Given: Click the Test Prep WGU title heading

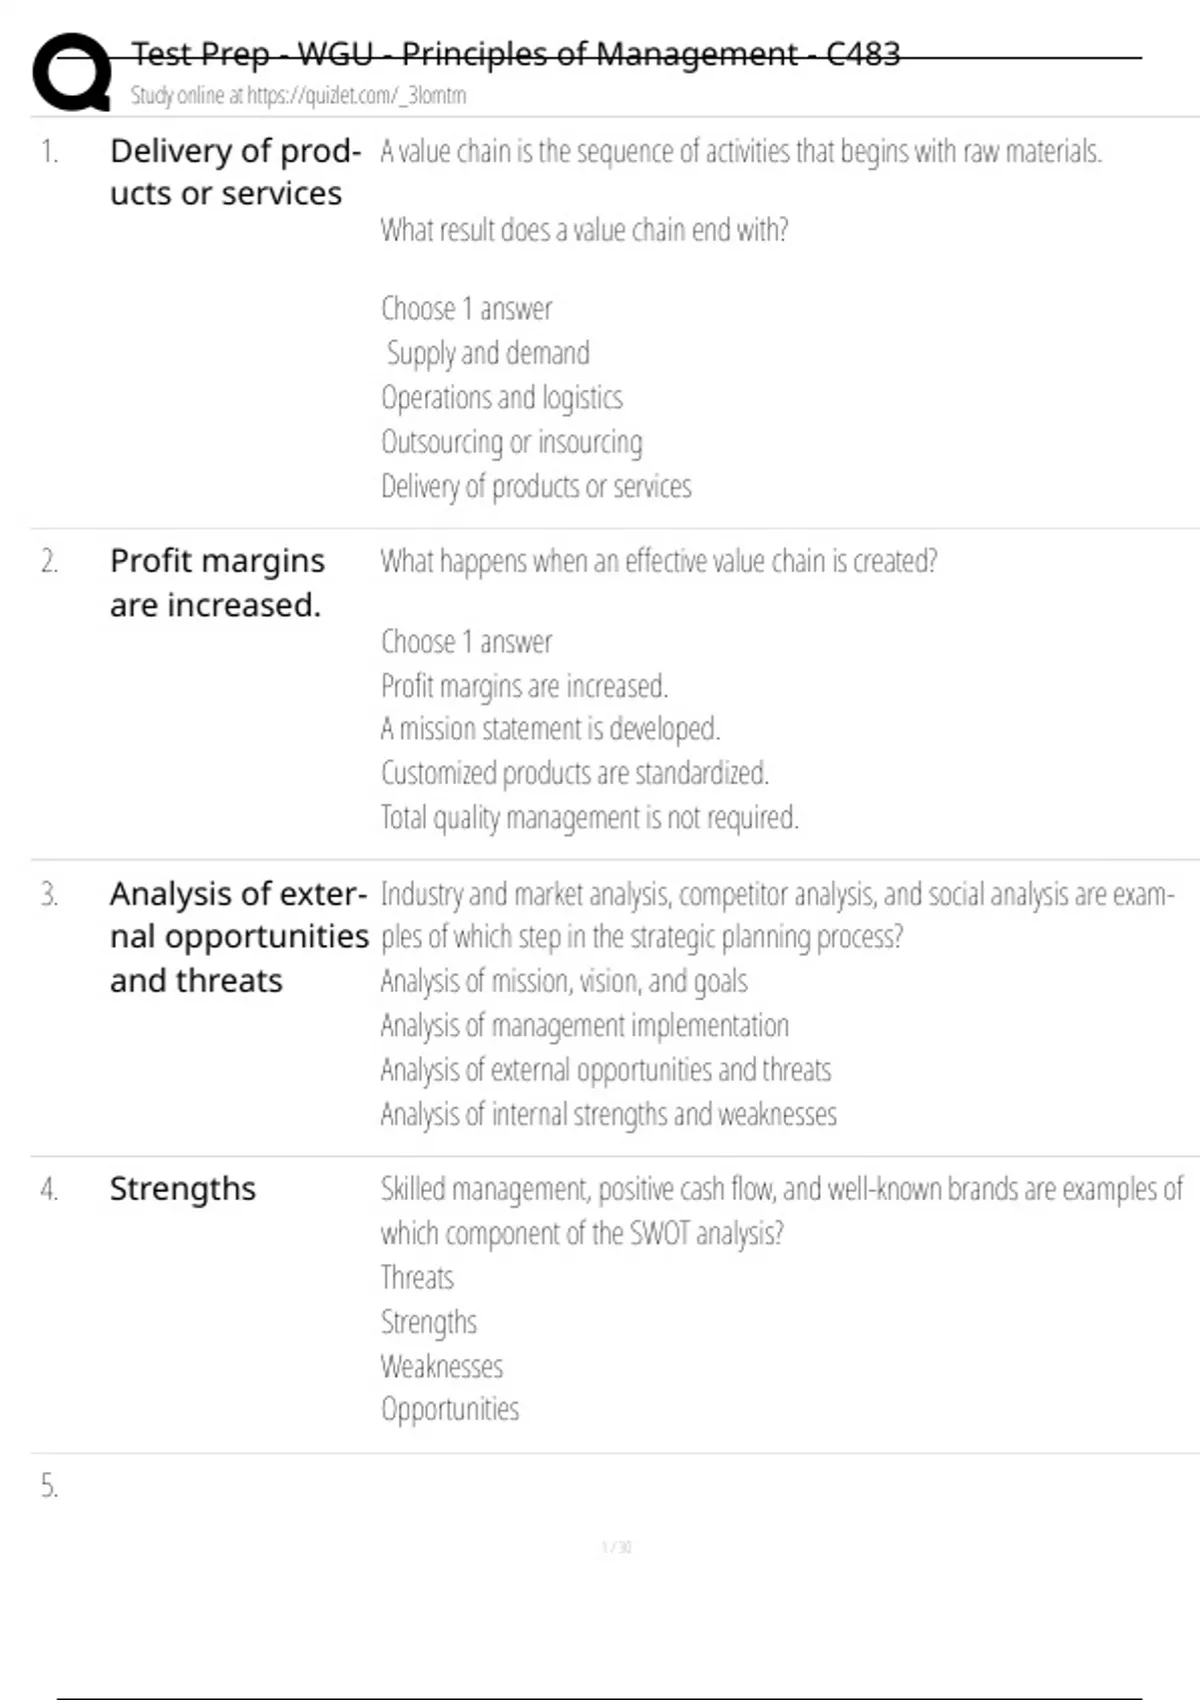Looking at the screenshot, I should 515,53.
